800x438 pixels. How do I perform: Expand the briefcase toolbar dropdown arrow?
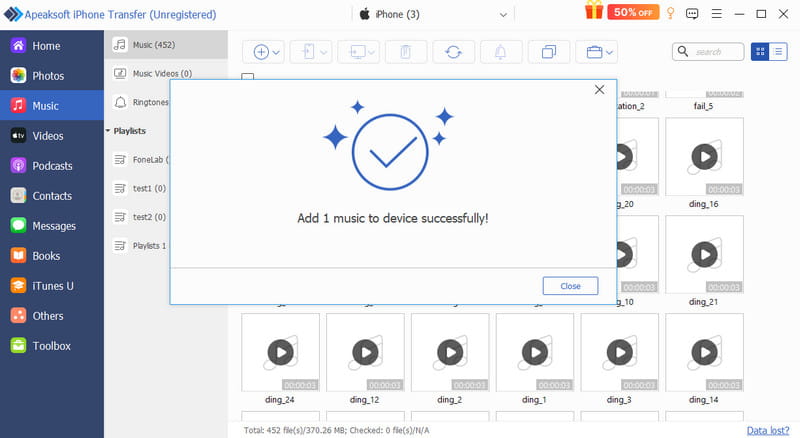[x=609, y=53]
